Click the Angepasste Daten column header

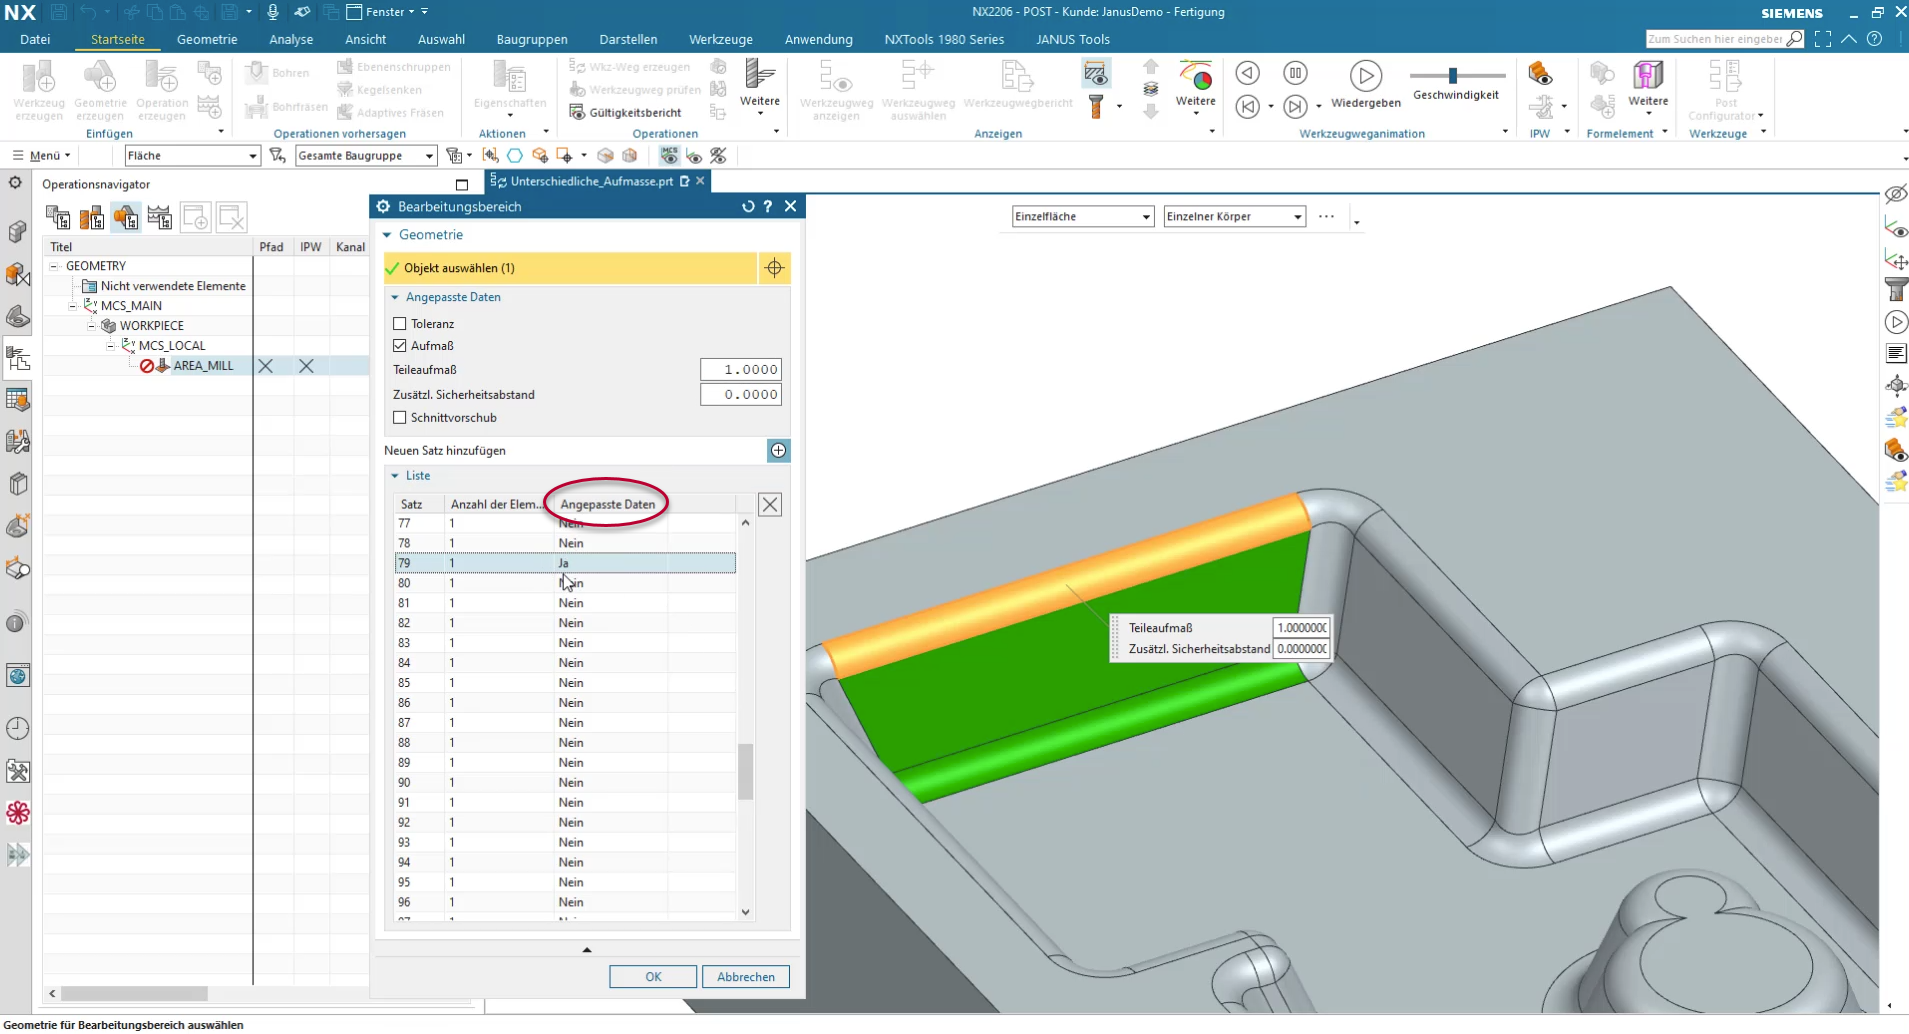(607, 505)
